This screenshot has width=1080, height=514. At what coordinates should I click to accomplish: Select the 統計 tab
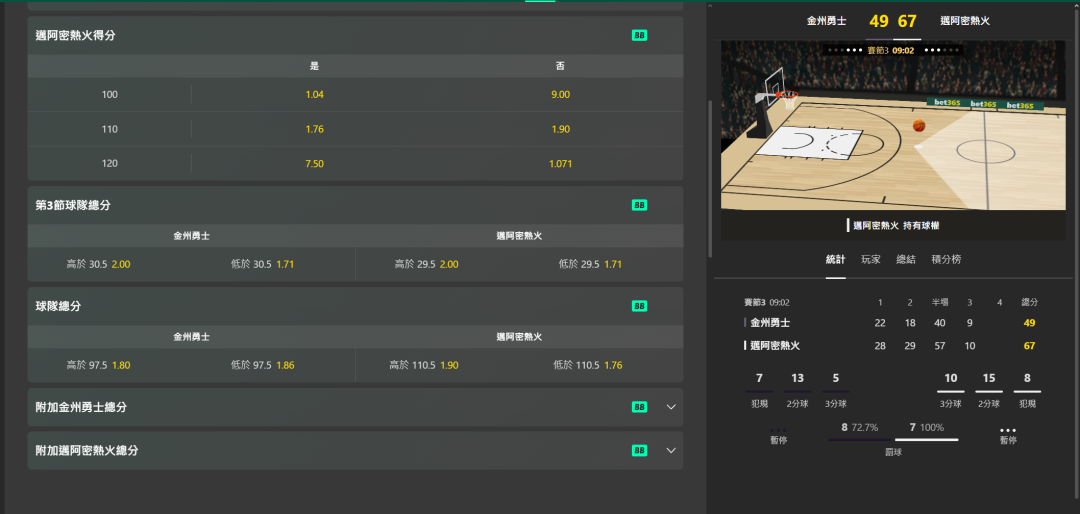835,260
